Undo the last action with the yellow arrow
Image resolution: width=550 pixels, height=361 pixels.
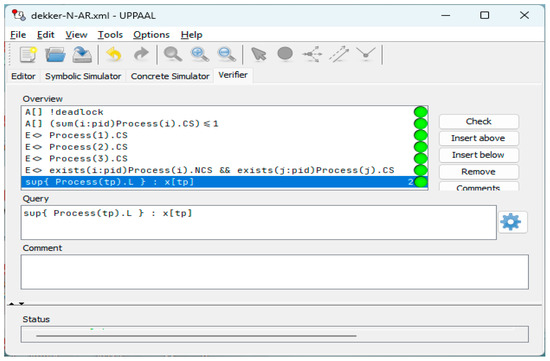click(x=114, y=55)
